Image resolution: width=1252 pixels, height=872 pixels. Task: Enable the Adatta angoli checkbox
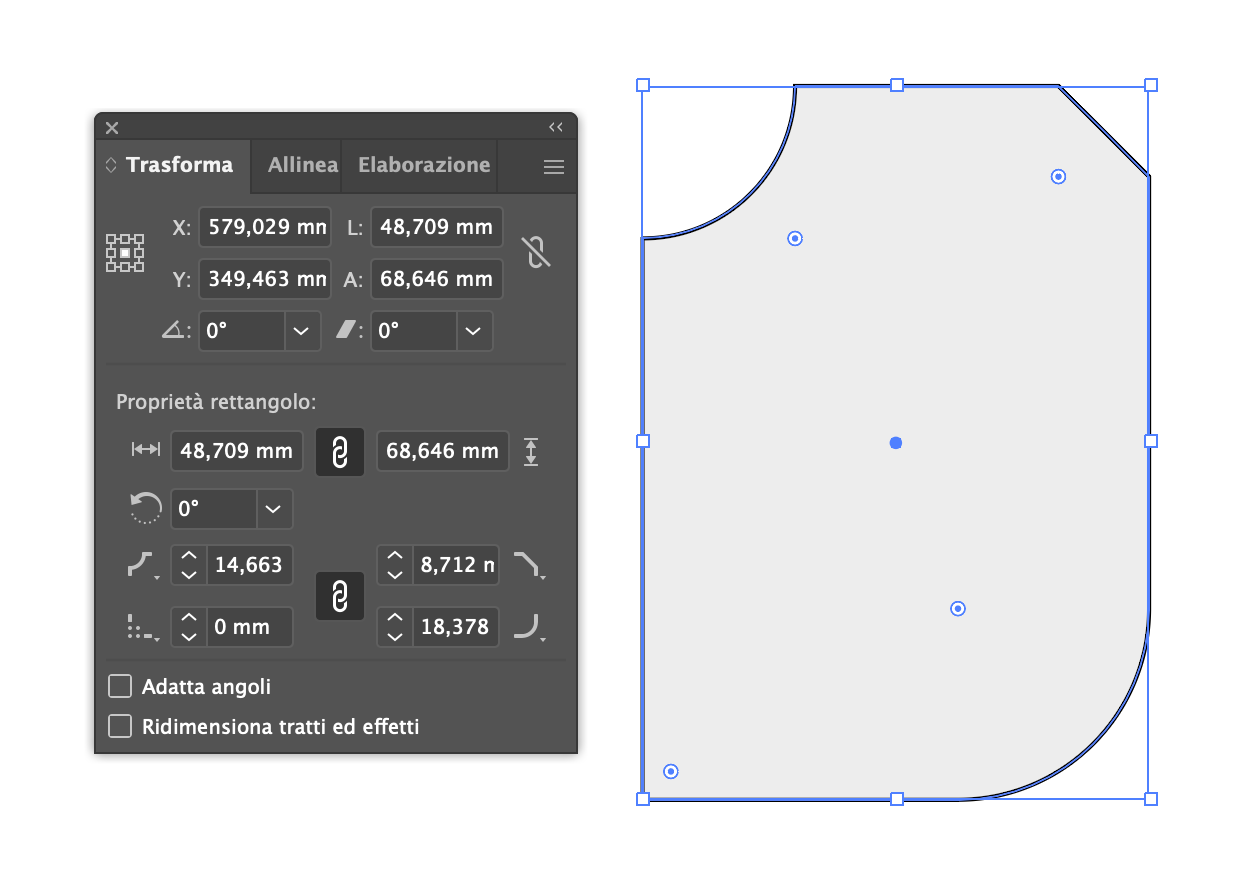(x=120, y=686)
